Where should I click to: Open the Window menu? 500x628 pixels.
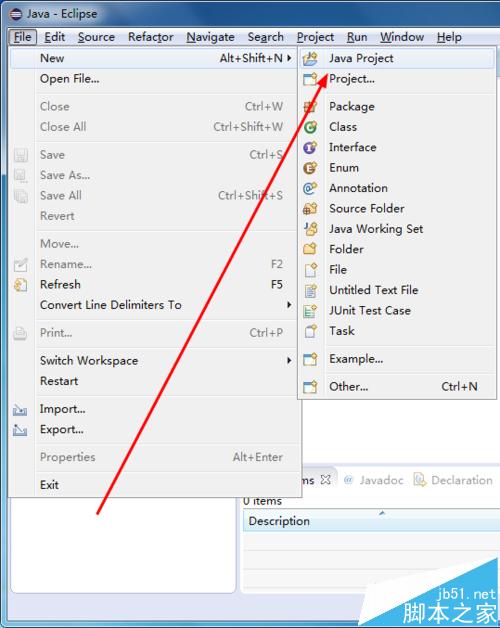402,37
